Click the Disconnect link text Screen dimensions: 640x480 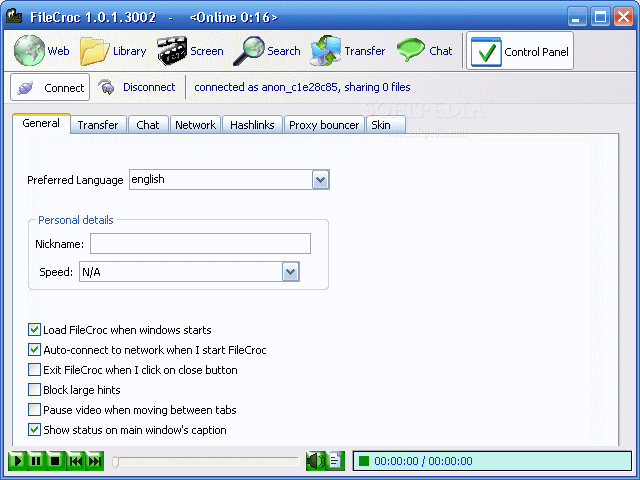pos(149,87)
